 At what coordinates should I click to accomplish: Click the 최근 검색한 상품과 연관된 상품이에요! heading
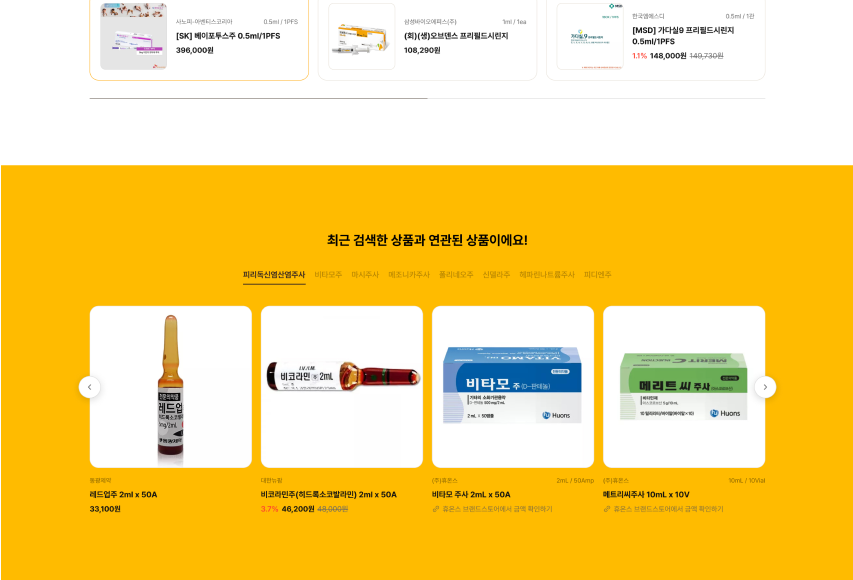[x=427, y=240]
